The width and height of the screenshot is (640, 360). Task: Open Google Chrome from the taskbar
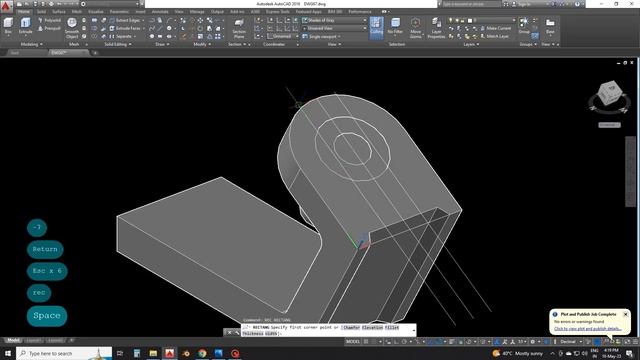pyautogui.click(x=202, y=353)
